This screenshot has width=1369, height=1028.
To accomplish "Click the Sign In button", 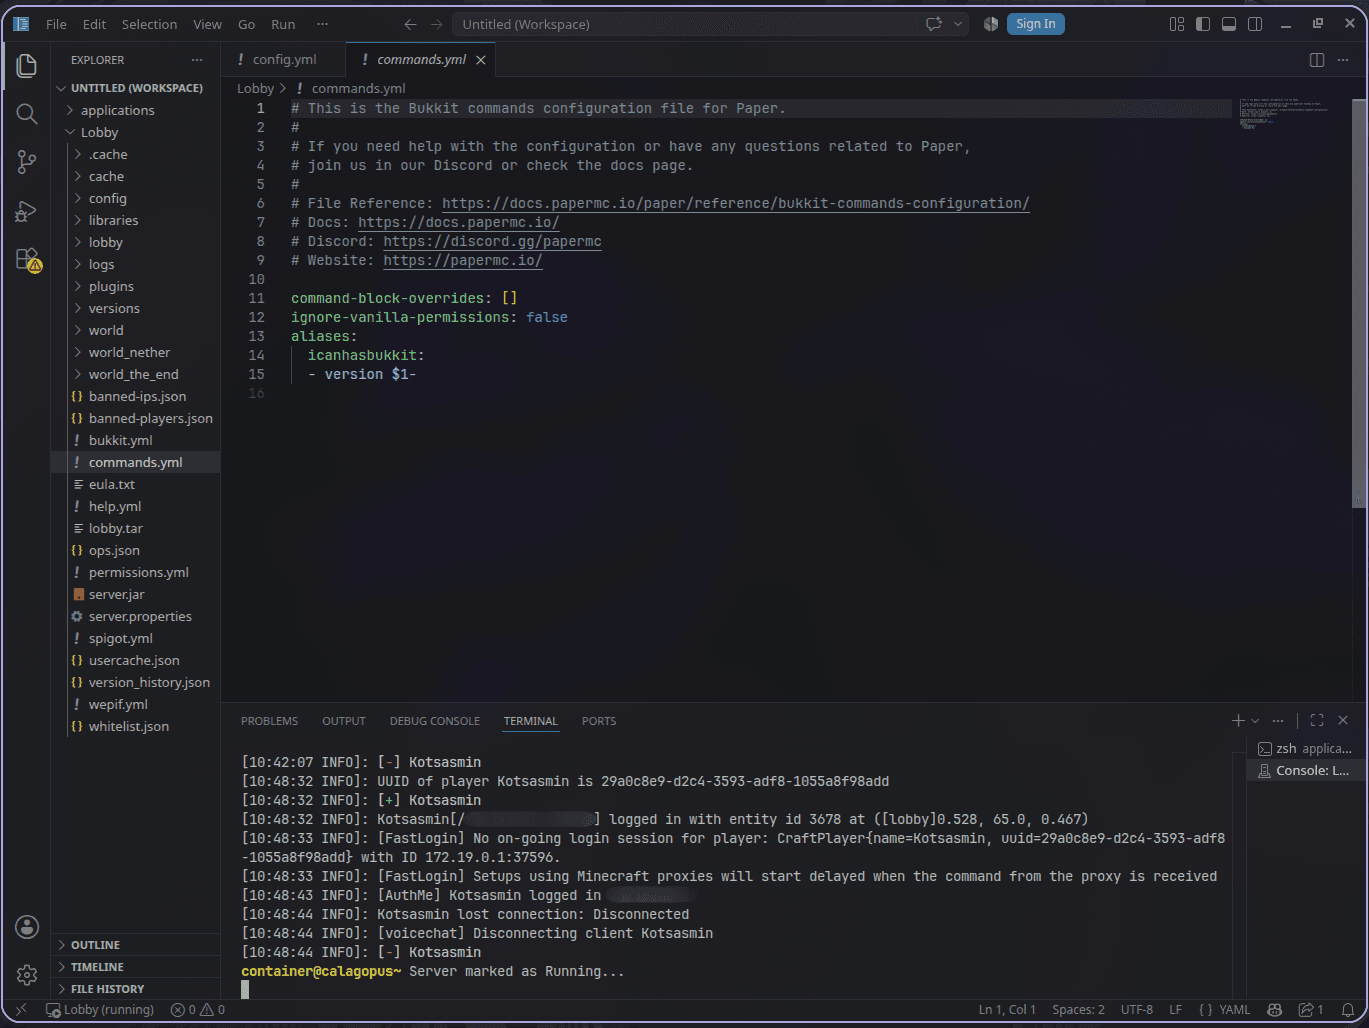I will click(x=1035, y=24).
